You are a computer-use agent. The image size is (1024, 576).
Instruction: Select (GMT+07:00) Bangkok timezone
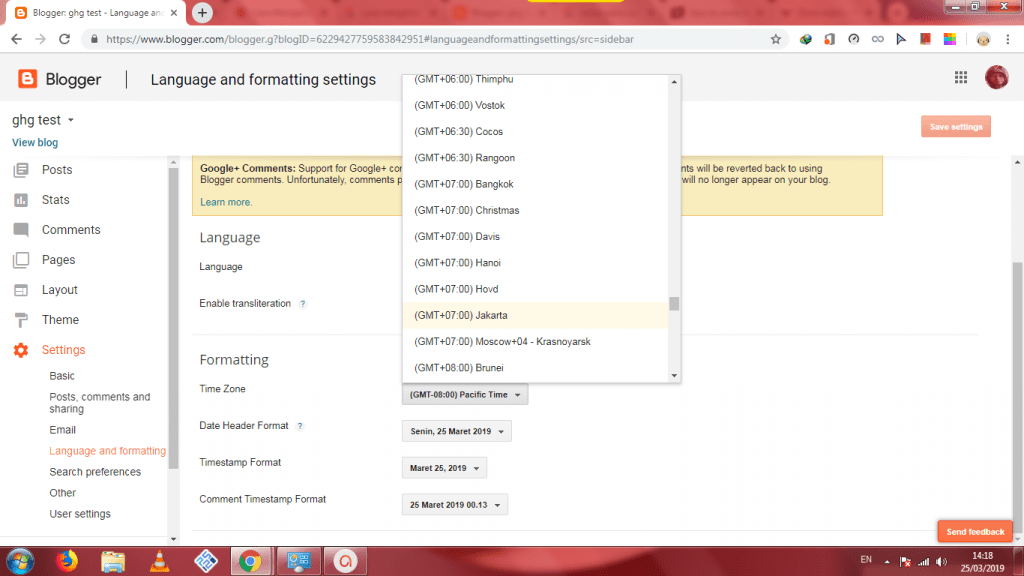536,184
